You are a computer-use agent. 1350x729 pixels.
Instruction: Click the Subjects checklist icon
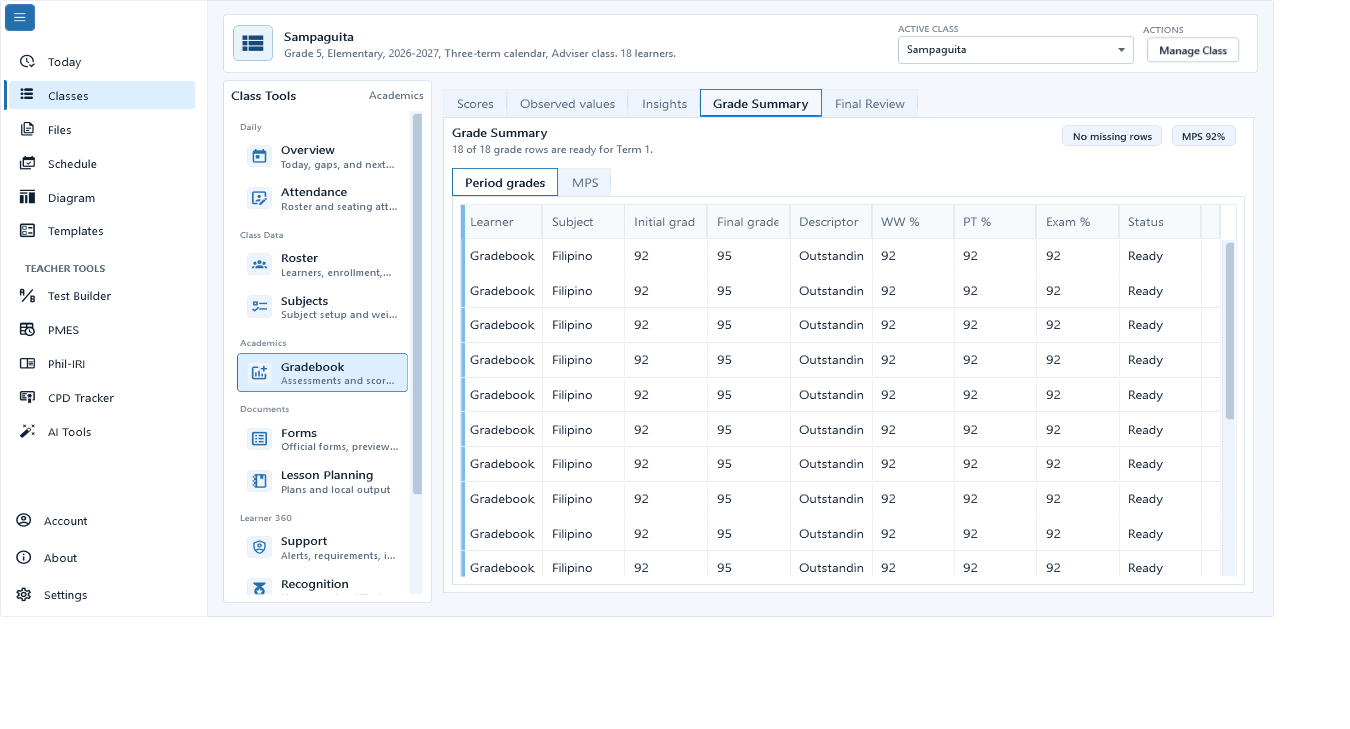259,307
